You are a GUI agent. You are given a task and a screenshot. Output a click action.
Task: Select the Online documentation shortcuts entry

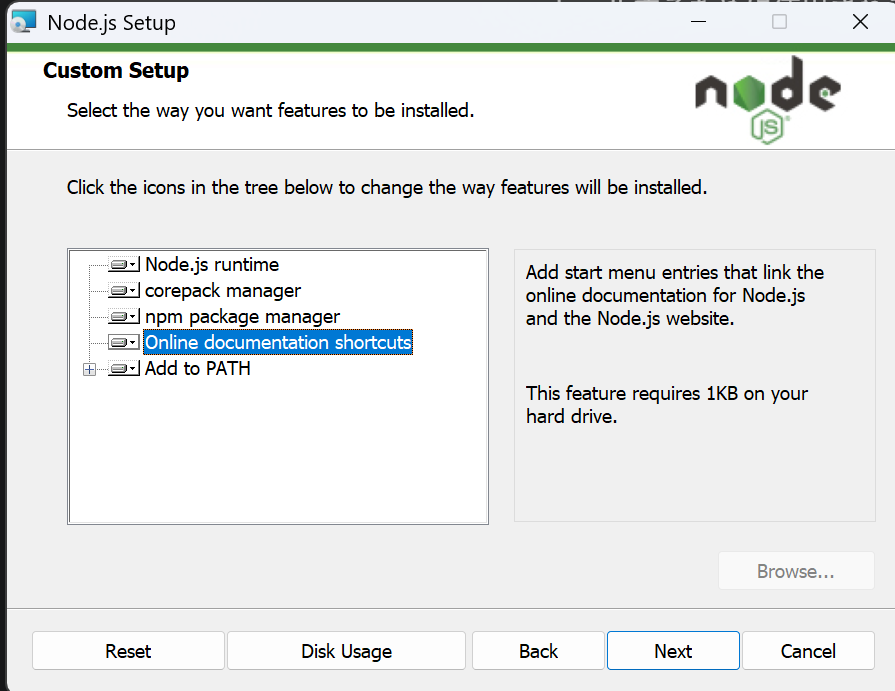point(278,343)
